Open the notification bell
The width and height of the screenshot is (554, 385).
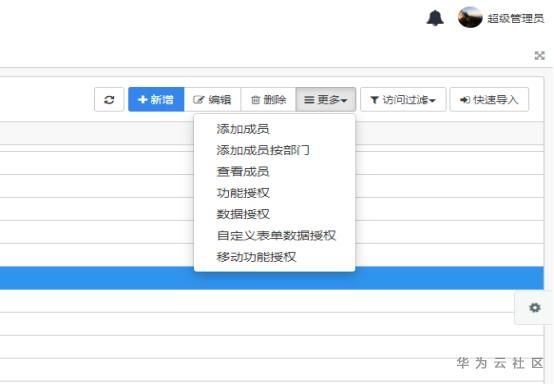coord(435,18)
